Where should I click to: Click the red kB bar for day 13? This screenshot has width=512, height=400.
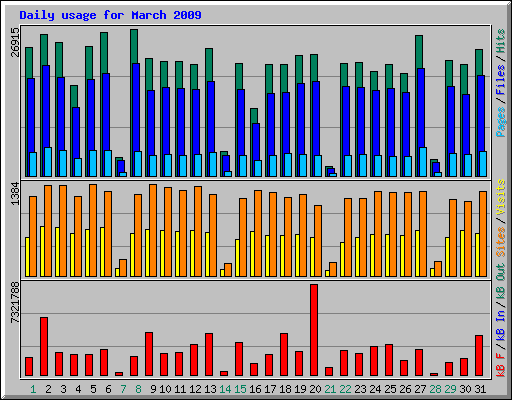click(x=209, y=355)
